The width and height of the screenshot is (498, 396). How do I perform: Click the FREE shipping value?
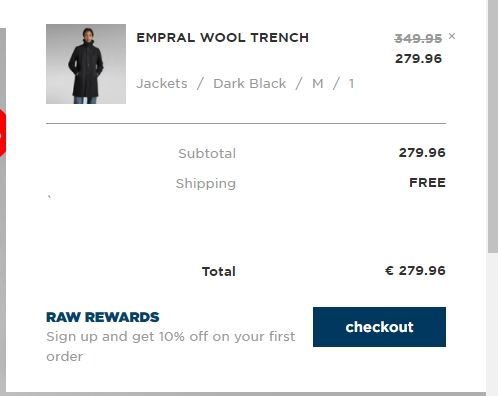pyautogui.click(x=427, y=183)
